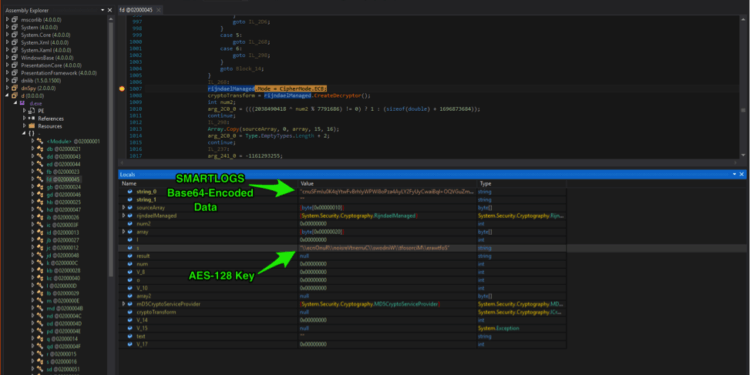This screenshot has width=750, height=375.
Task: Collapse the d.exe module node
Action: (15, 103)
